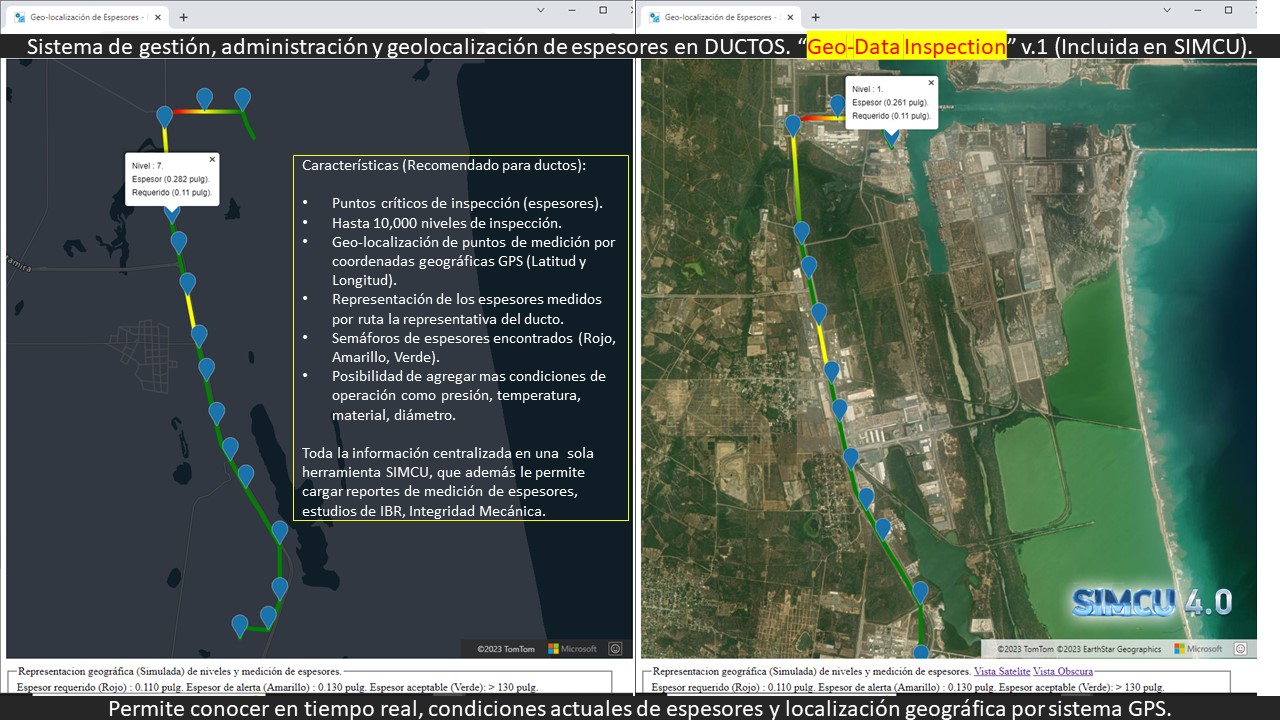Select the pin at the red segment's start on satellite map
The width and height of the screenshot is (1280, 720).
tap(793, 124)
